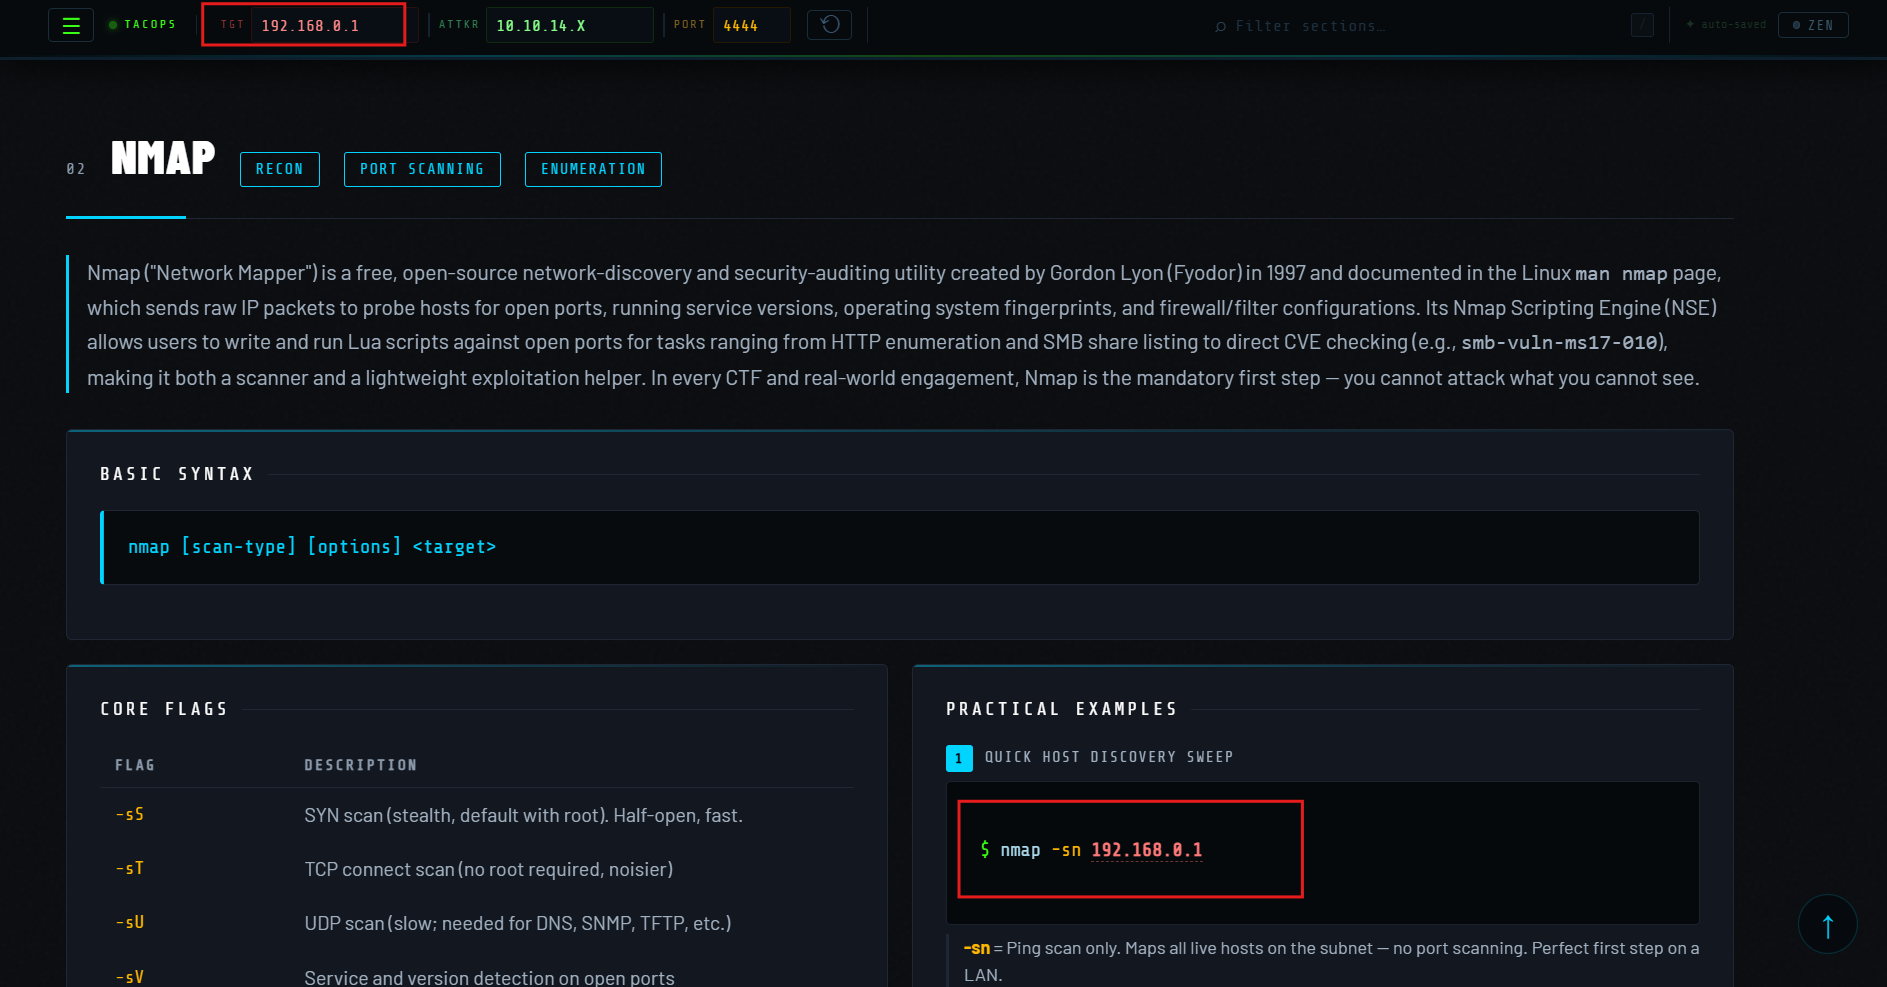1887x987 pixels.
Task: Focus the Filter sections search box
Action: pos(1420,26)
